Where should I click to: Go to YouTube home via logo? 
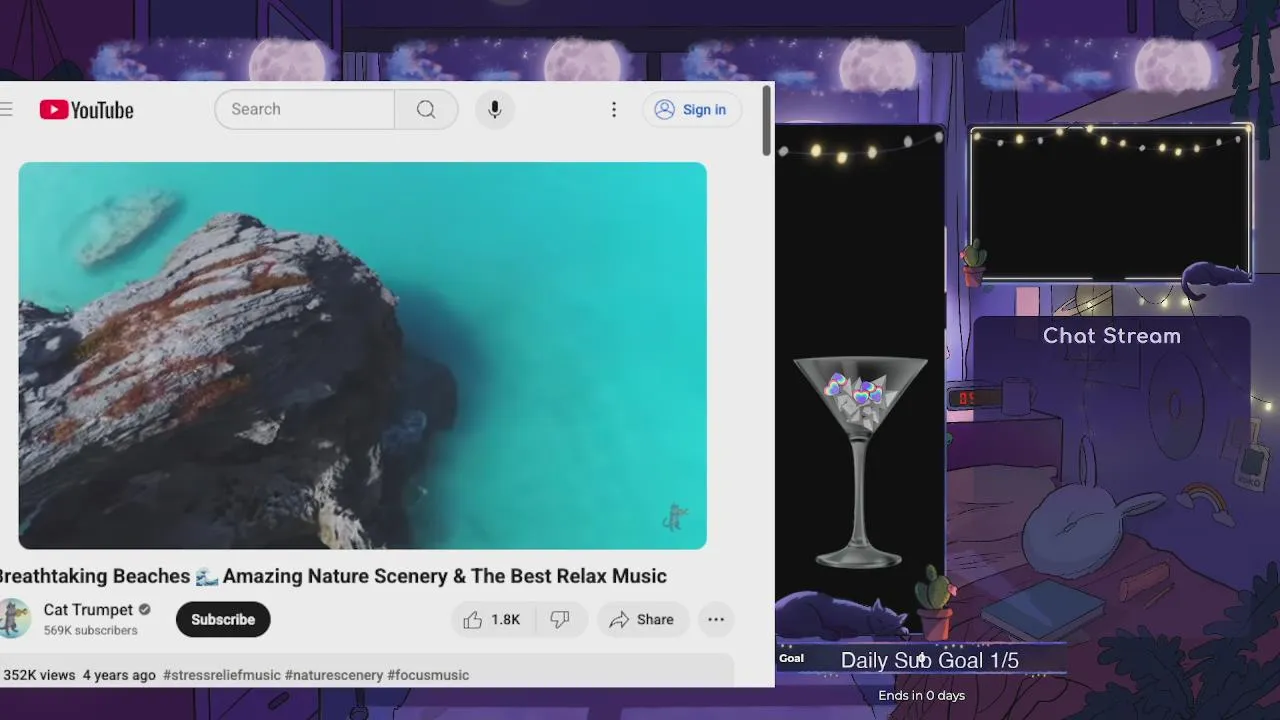(x=86, y=110)
